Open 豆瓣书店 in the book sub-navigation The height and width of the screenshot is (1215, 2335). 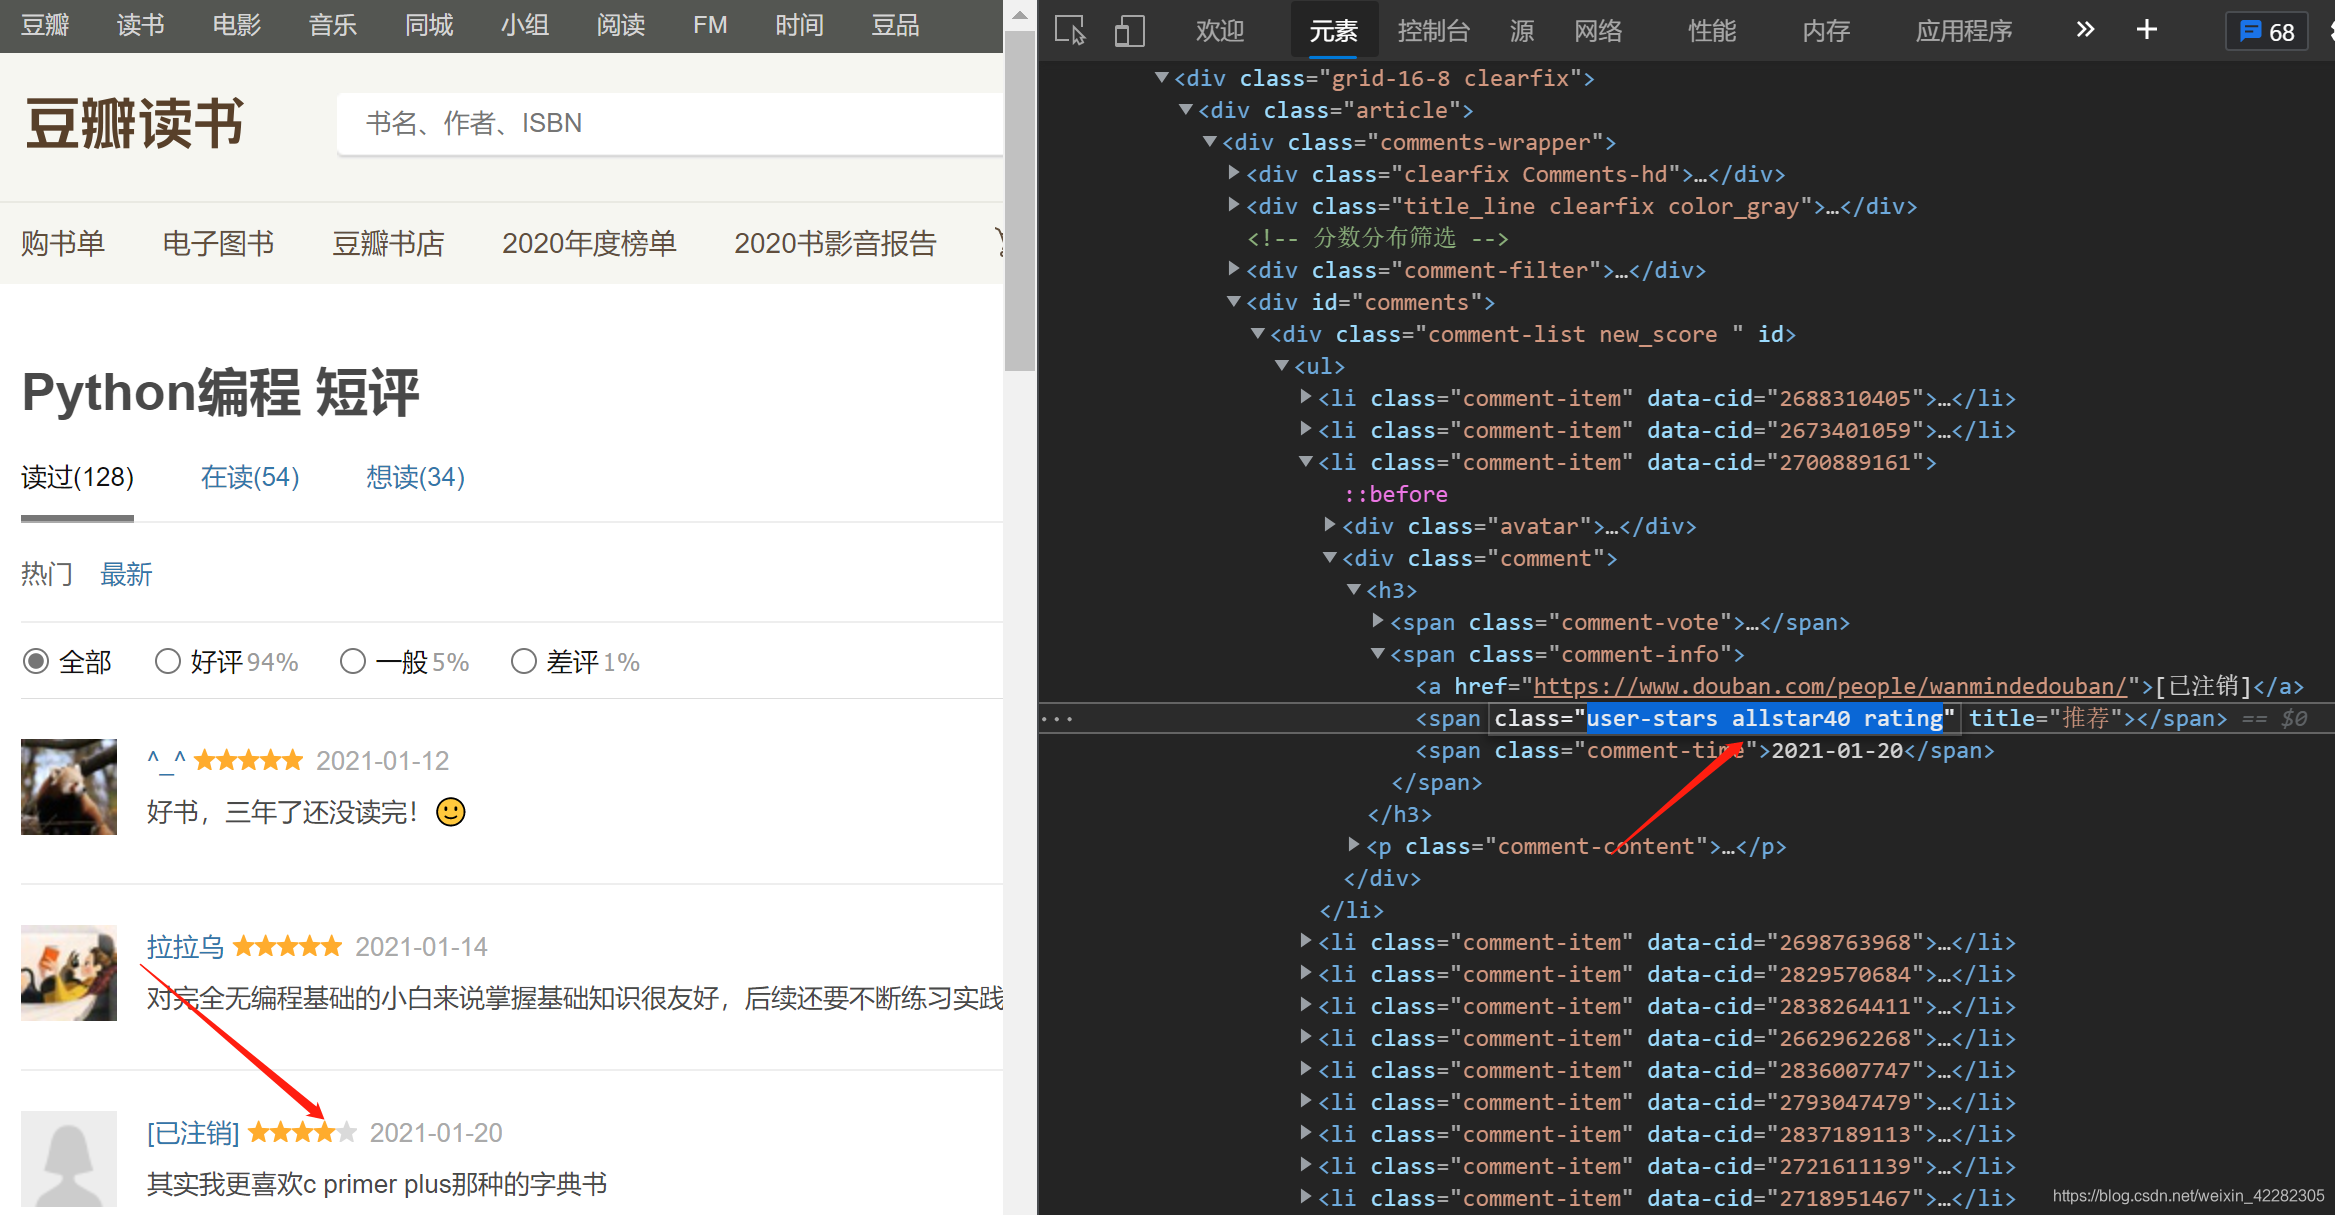coord(388,243)
